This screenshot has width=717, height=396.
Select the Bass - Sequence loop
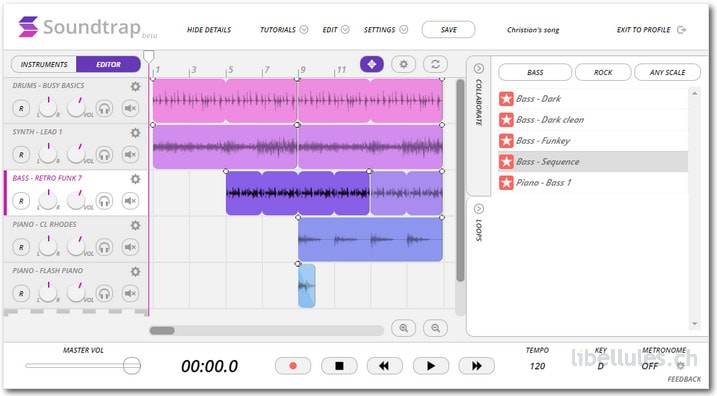coord(593,162)
